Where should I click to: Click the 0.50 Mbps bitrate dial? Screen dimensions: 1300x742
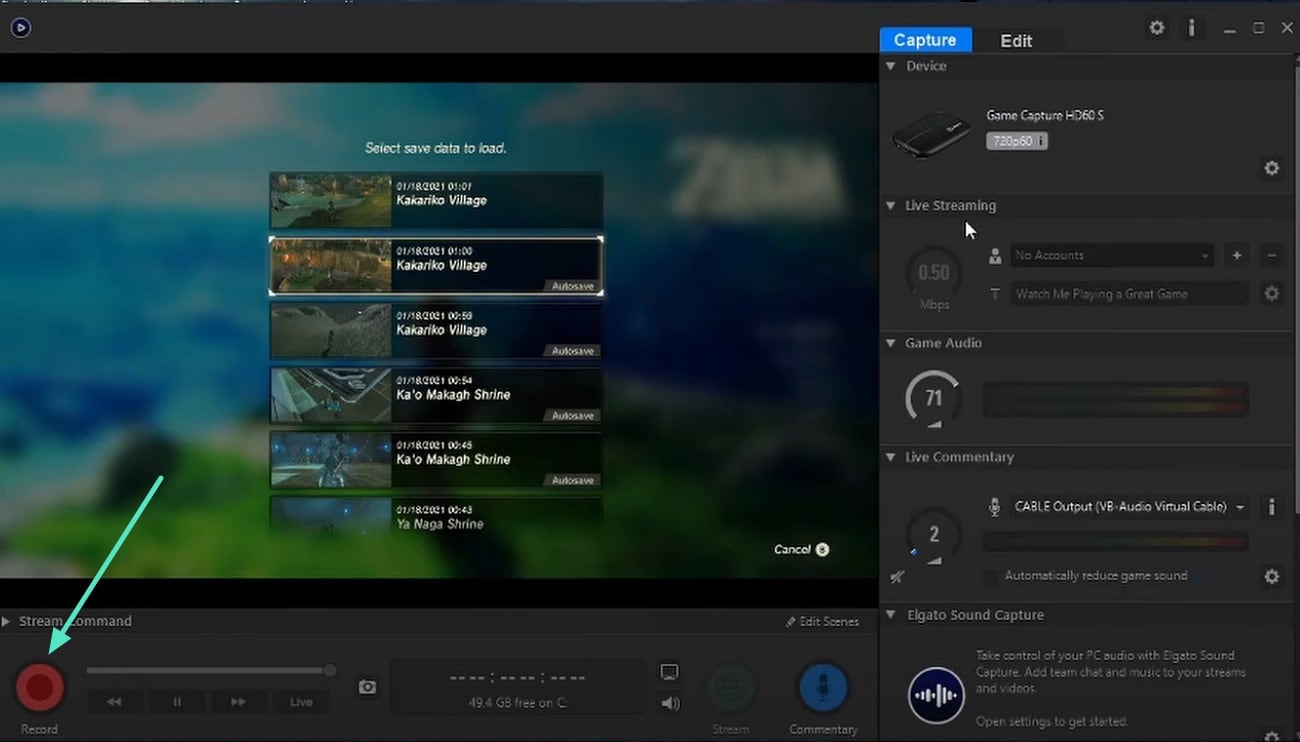point(933,273)
